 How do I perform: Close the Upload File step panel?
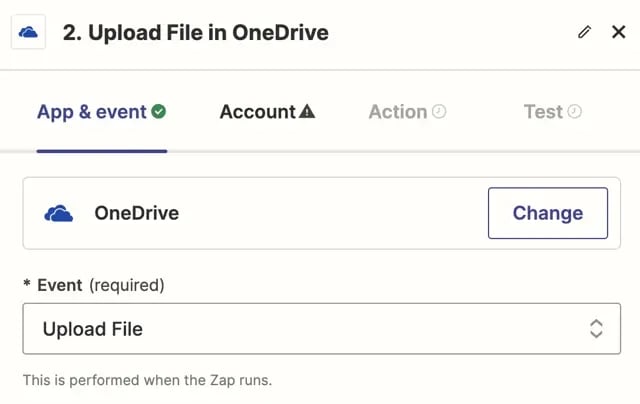tap(618, 32)
